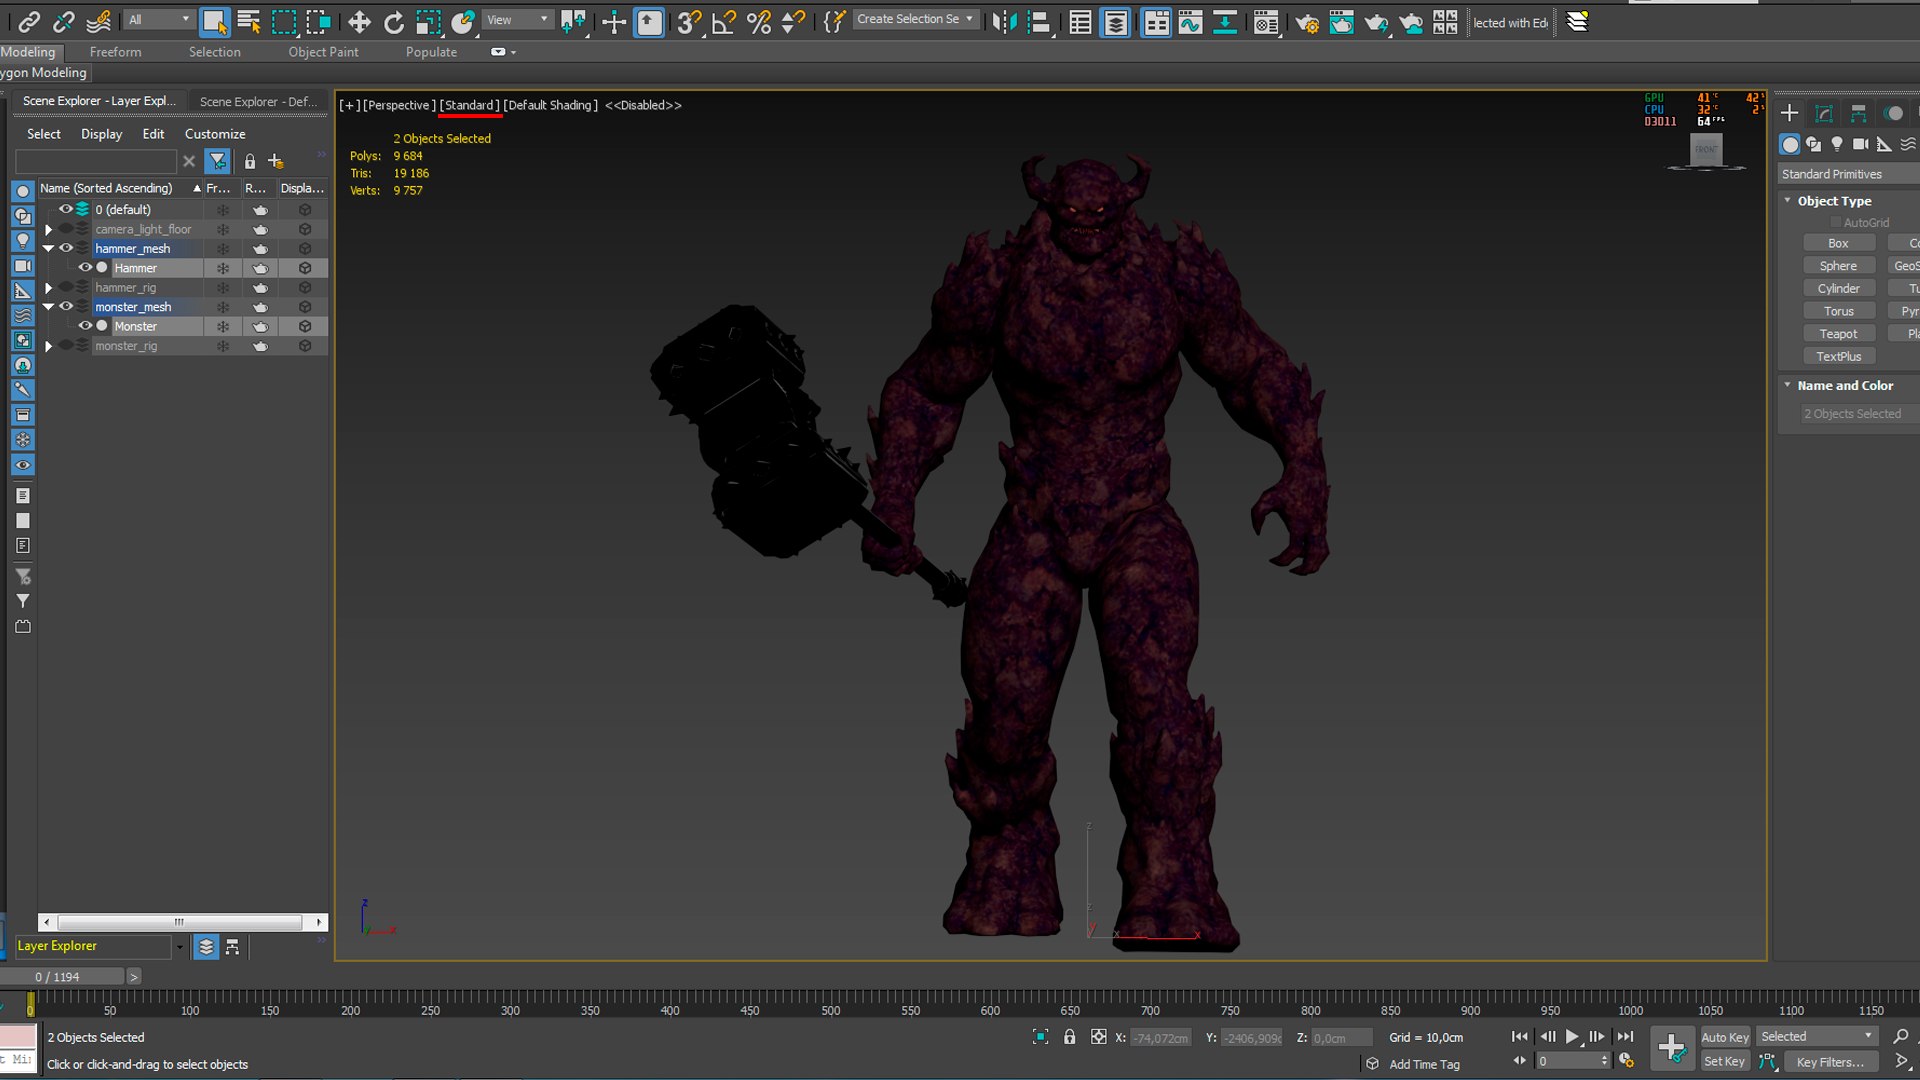Open the Curve Editor icon
The image size is (1920, 1080).
coord(1190,21)
